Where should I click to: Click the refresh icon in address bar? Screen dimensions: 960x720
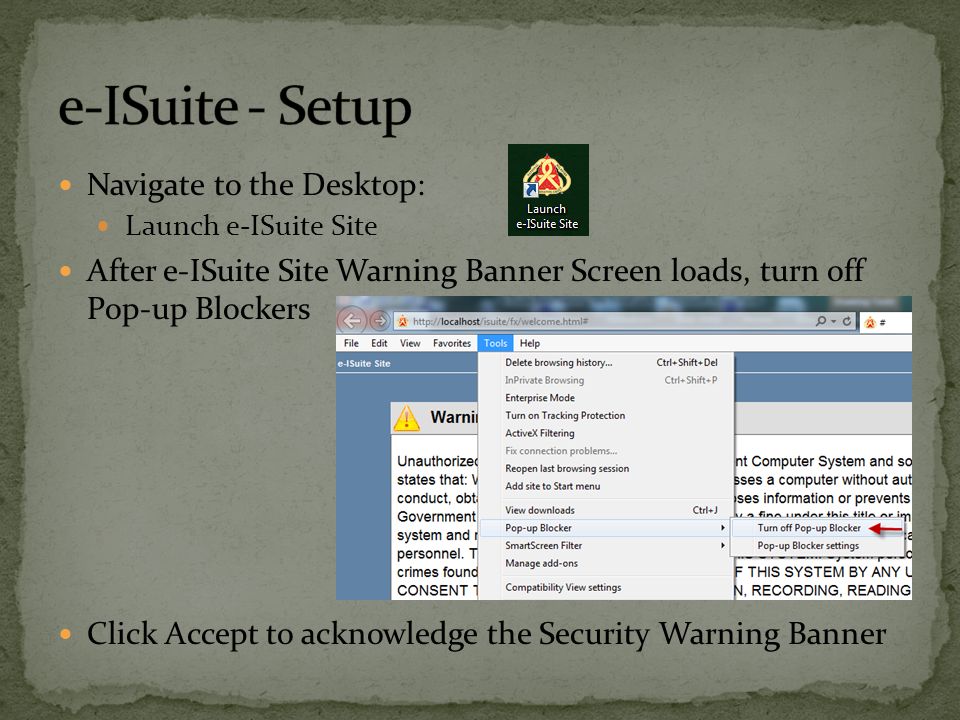click(x=847, y=321)
